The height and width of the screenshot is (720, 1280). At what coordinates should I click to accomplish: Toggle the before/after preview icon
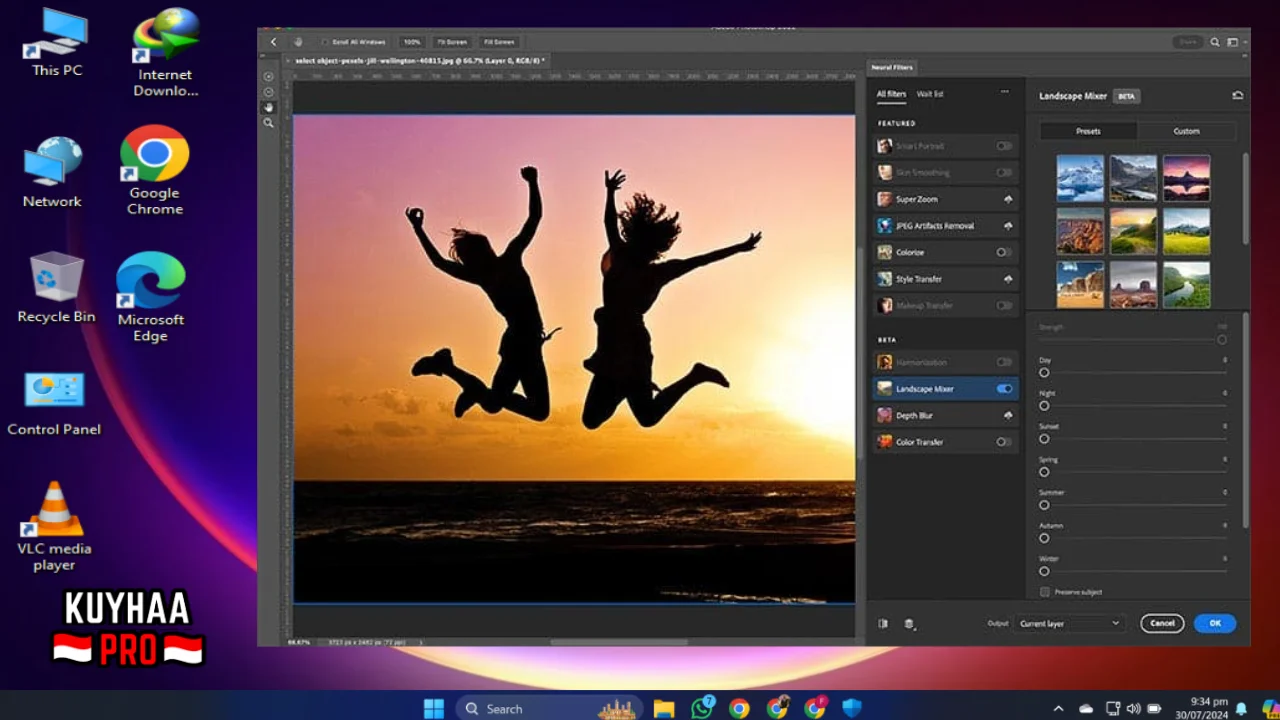pyautogui.click(x=883, y=623)
